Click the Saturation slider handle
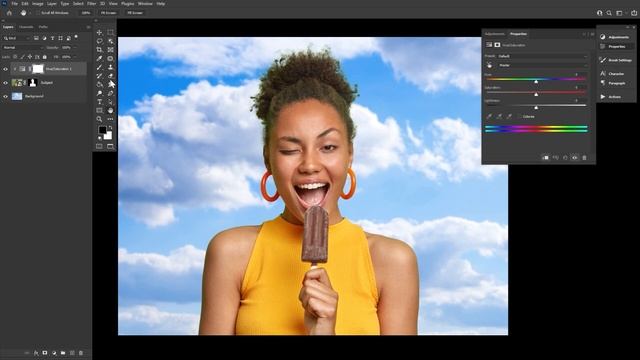Screen dimensions: 640x360 (536, 94)
